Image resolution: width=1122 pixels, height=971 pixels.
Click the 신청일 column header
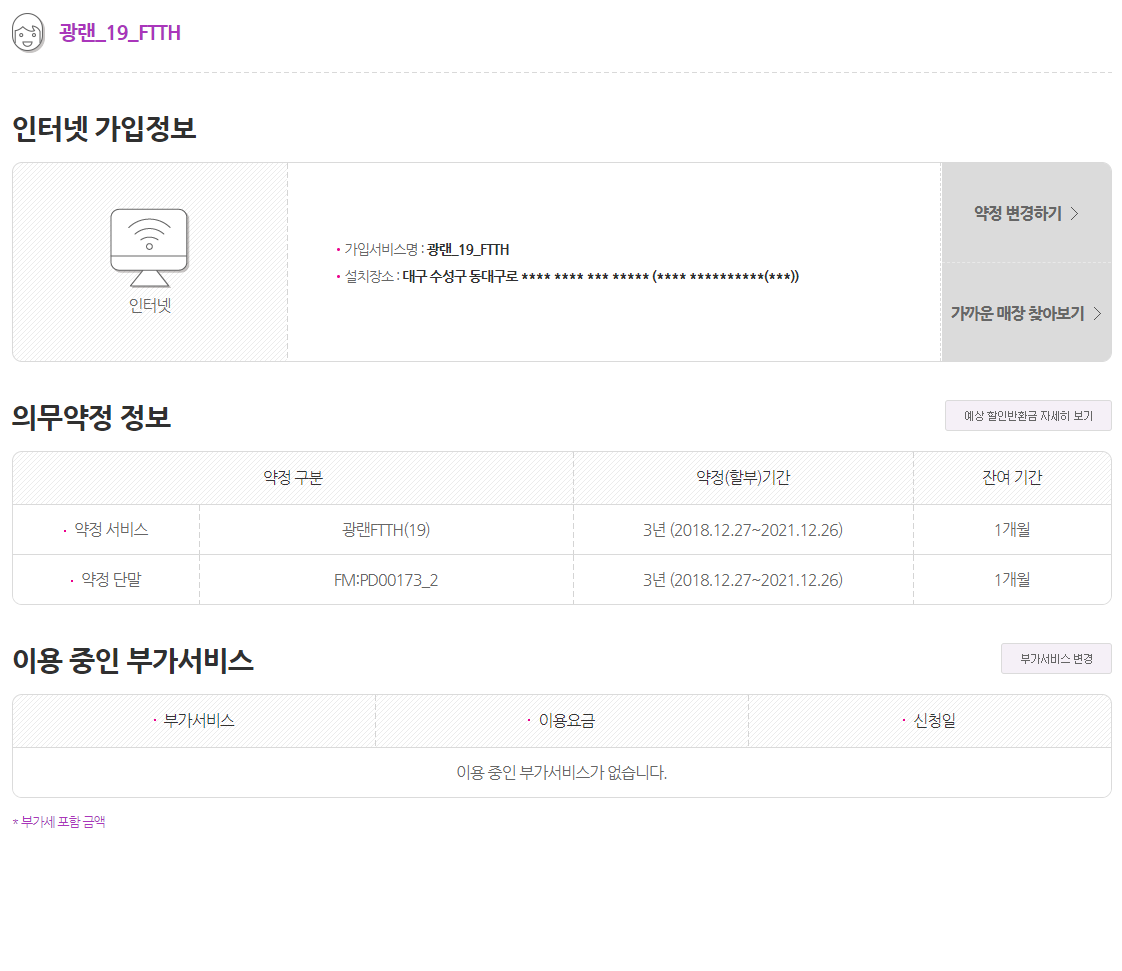(x=931, y=720)
